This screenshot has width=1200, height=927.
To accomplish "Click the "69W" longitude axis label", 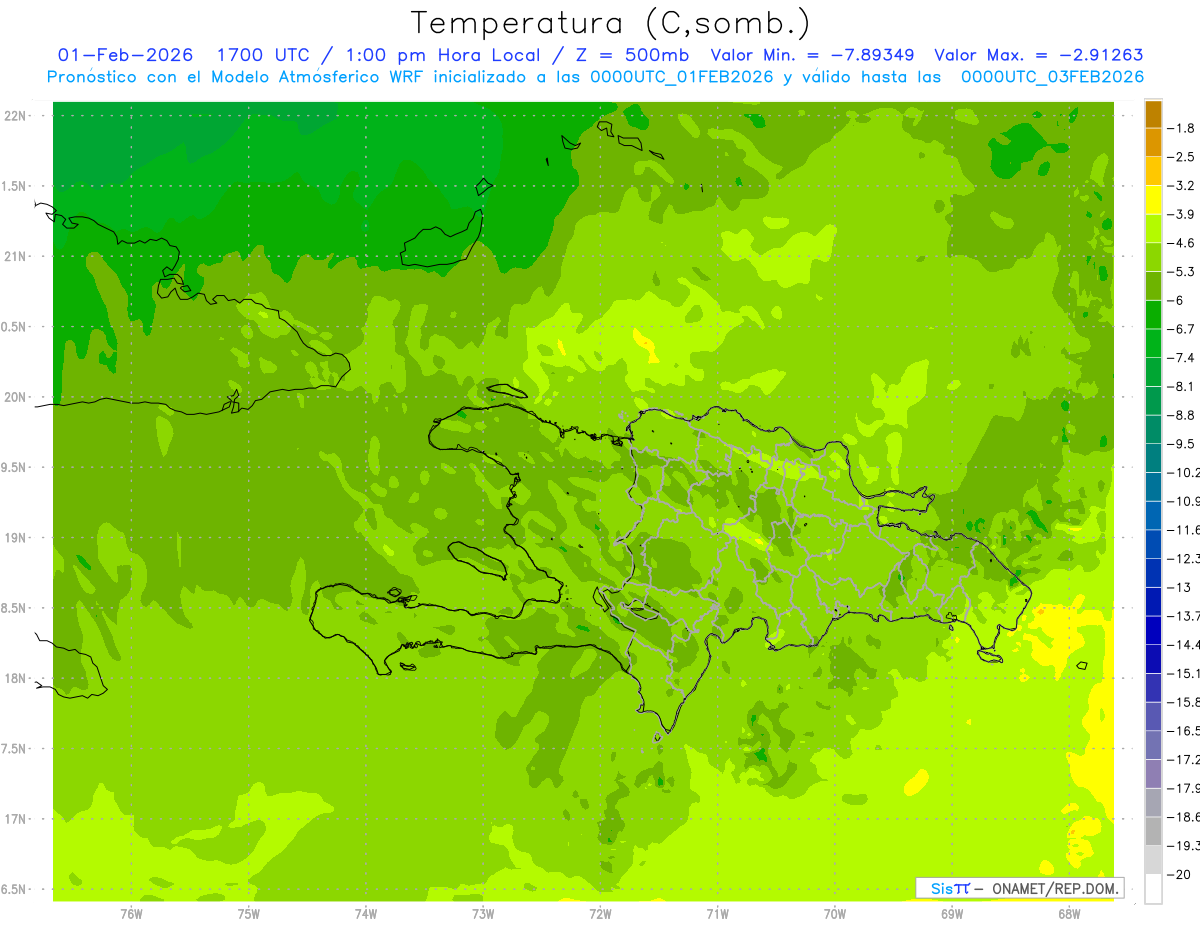I will click(952, 913).
